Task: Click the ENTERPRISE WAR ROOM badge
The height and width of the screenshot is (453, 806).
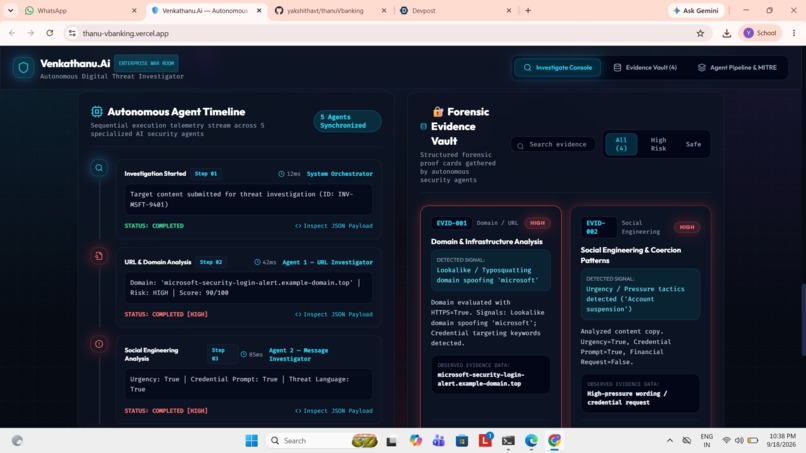Action: tap(146, 63)
